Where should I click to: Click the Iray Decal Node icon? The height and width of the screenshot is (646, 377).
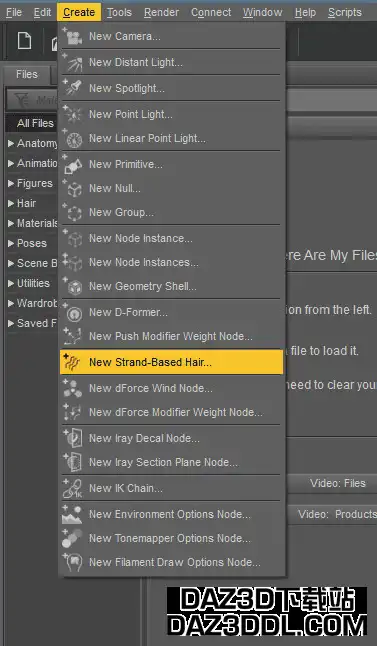[73, 438]
